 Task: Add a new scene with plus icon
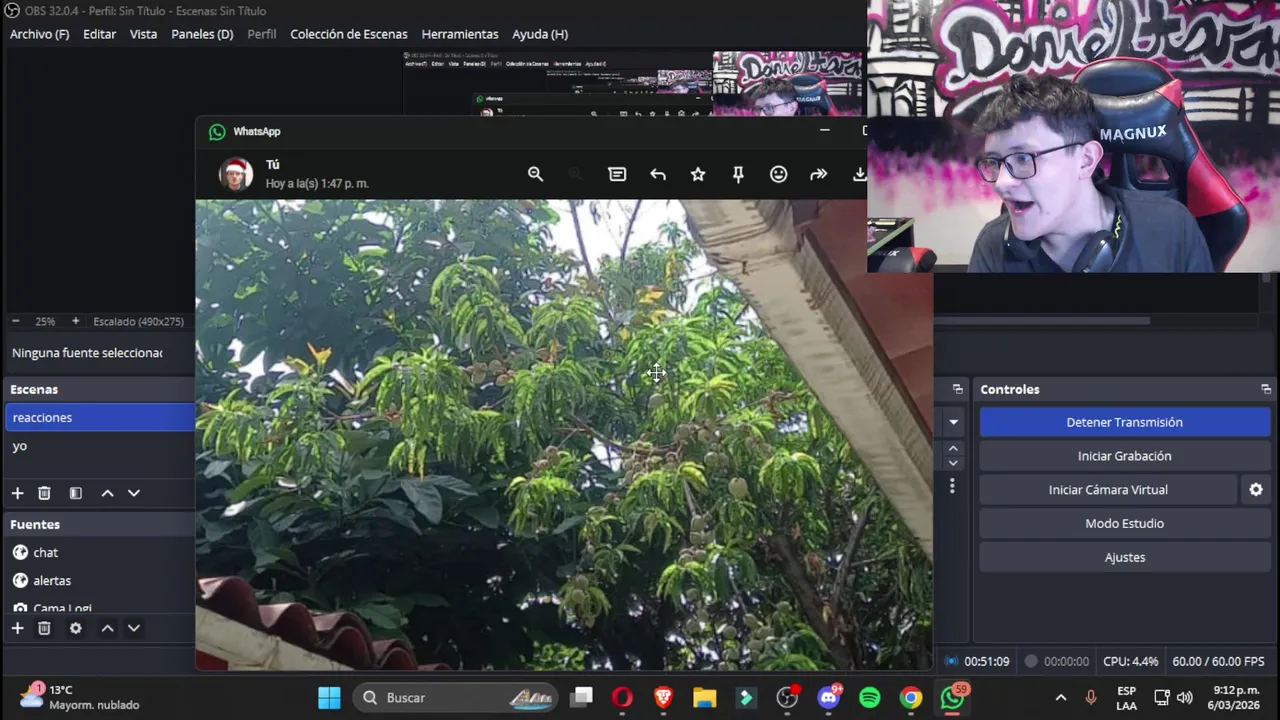tap(17, 493)
